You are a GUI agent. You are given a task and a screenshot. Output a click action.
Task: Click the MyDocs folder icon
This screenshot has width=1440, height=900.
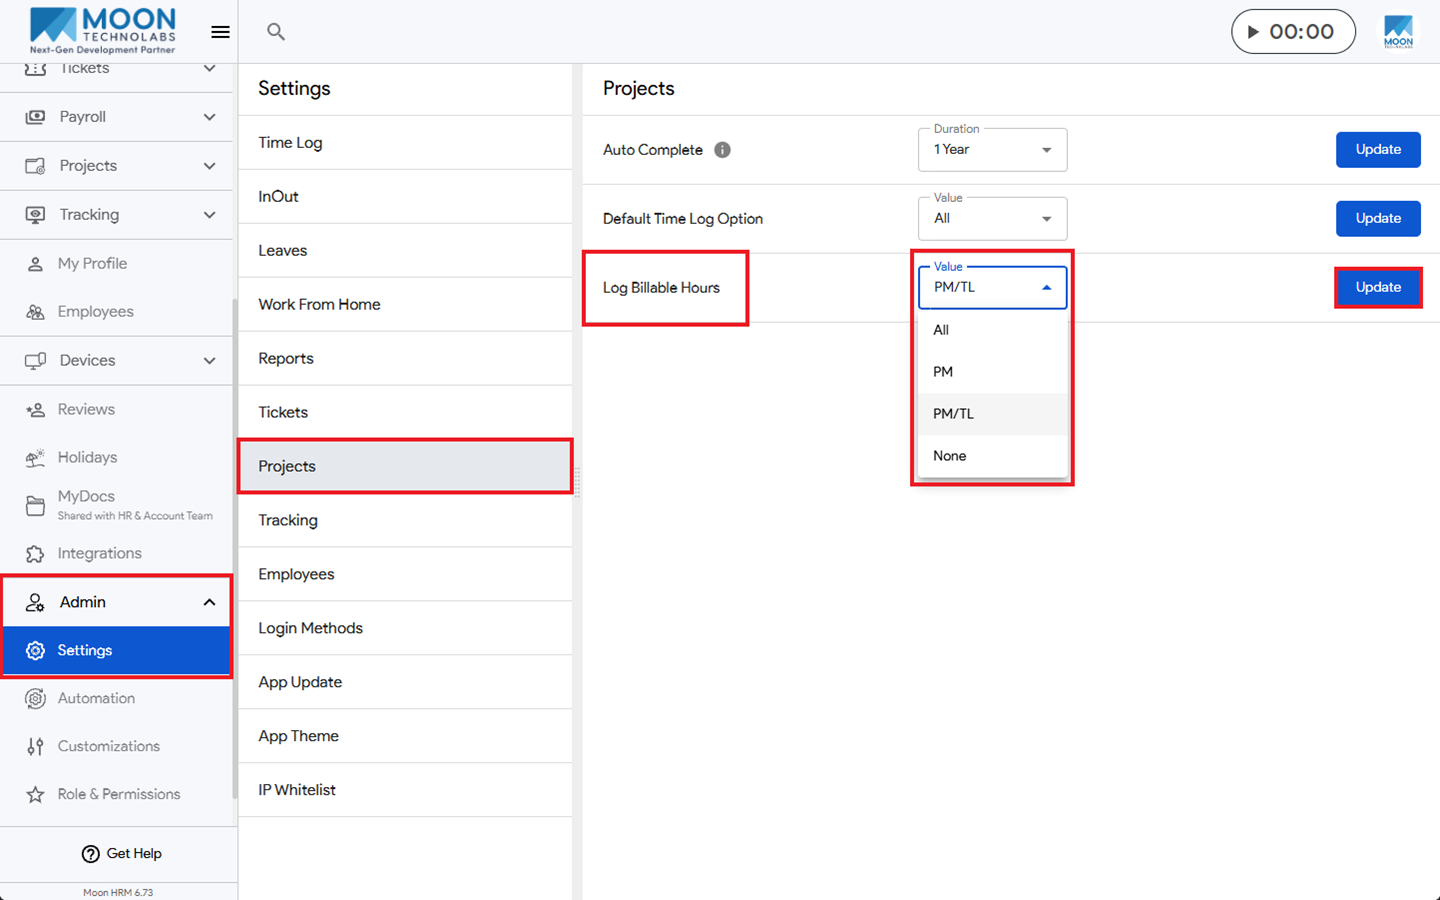click(35, 505)
